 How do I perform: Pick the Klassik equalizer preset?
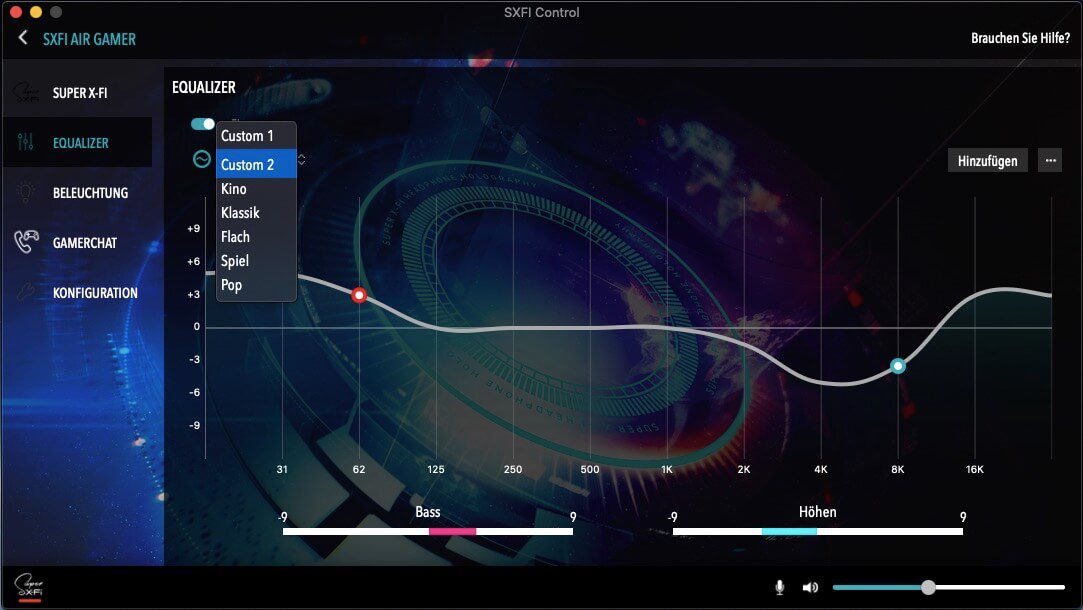tap(240, 213)
